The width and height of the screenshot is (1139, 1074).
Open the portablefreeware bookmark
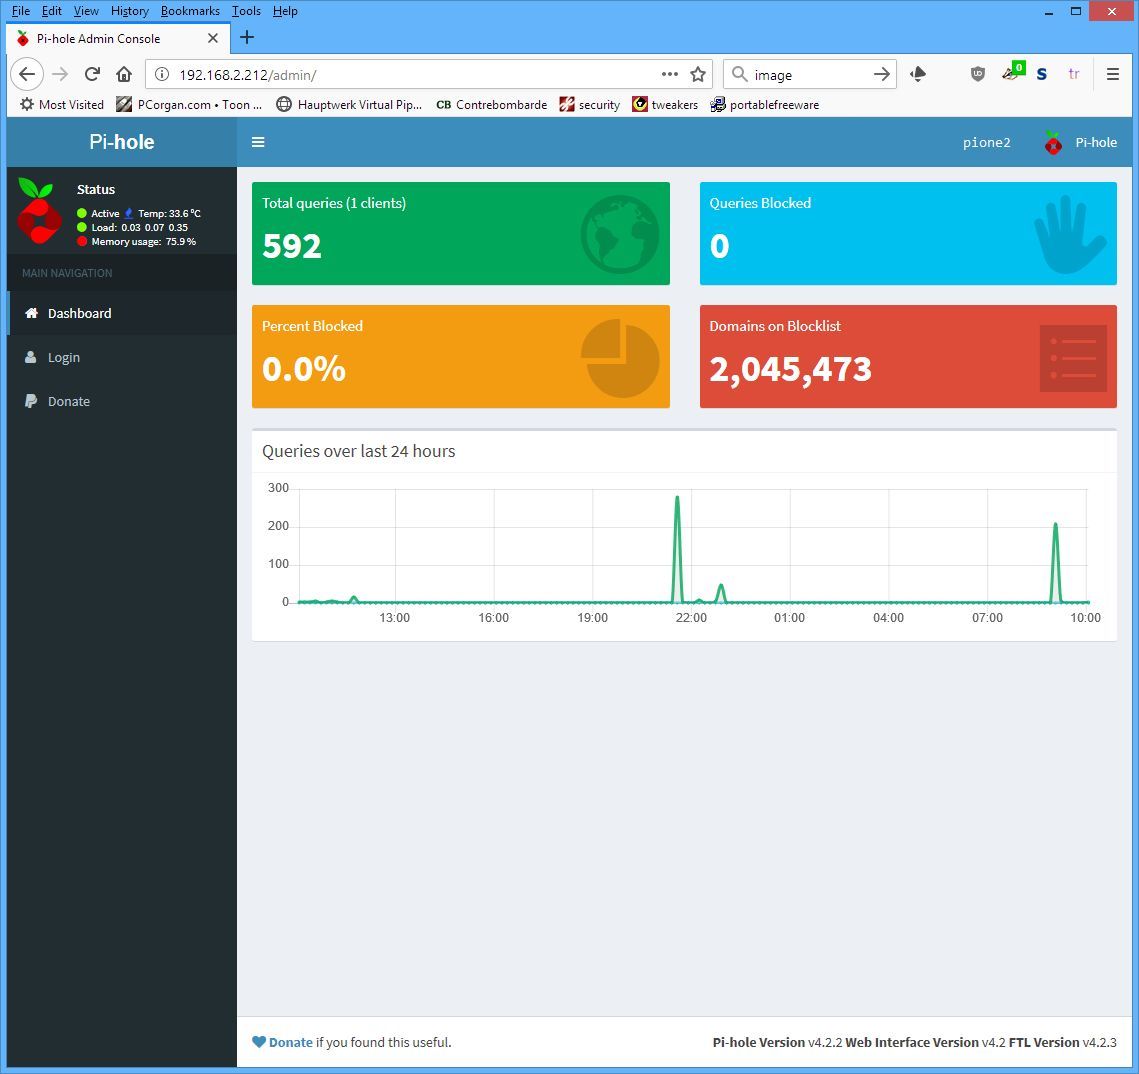coord(764,105)
